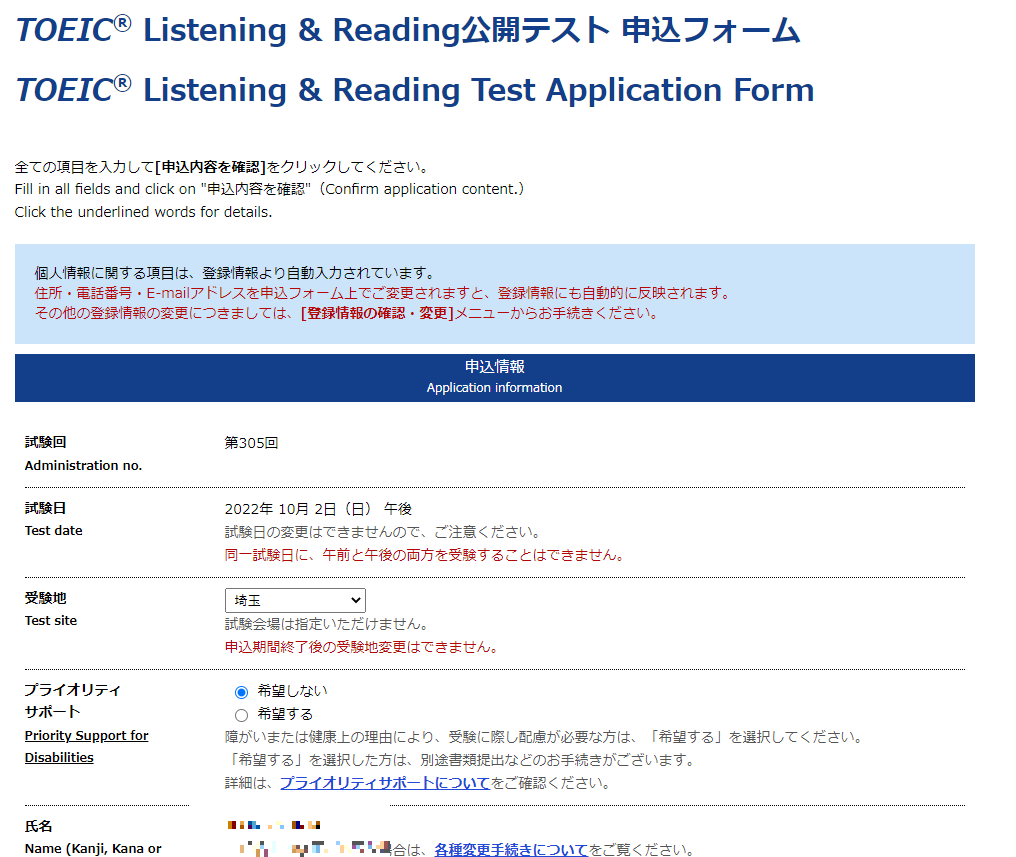Viewport: 1016px width, 857px height.
Task: Click the 障がいまたは健康上の理由により explanation line
Action: [544, 737]
